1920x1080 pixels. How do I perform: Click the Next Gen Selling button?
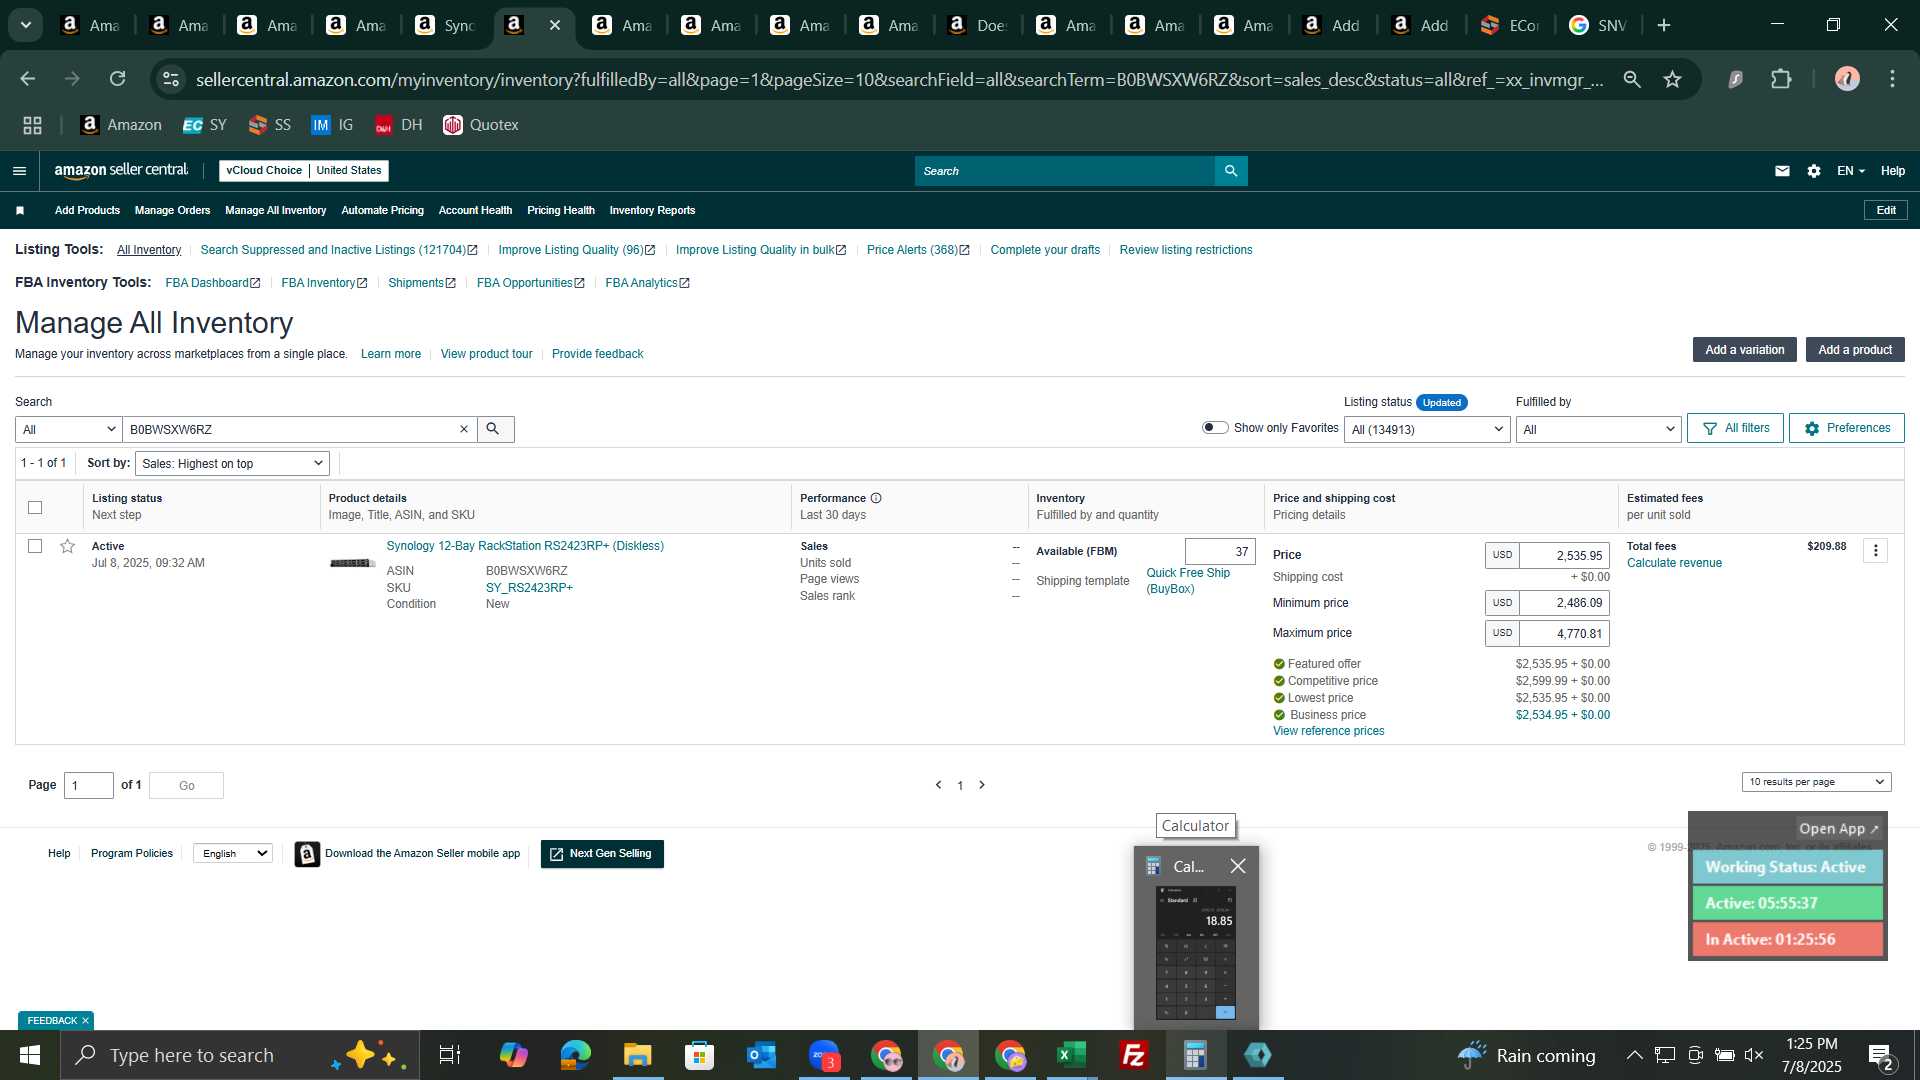tap(602, 854)
